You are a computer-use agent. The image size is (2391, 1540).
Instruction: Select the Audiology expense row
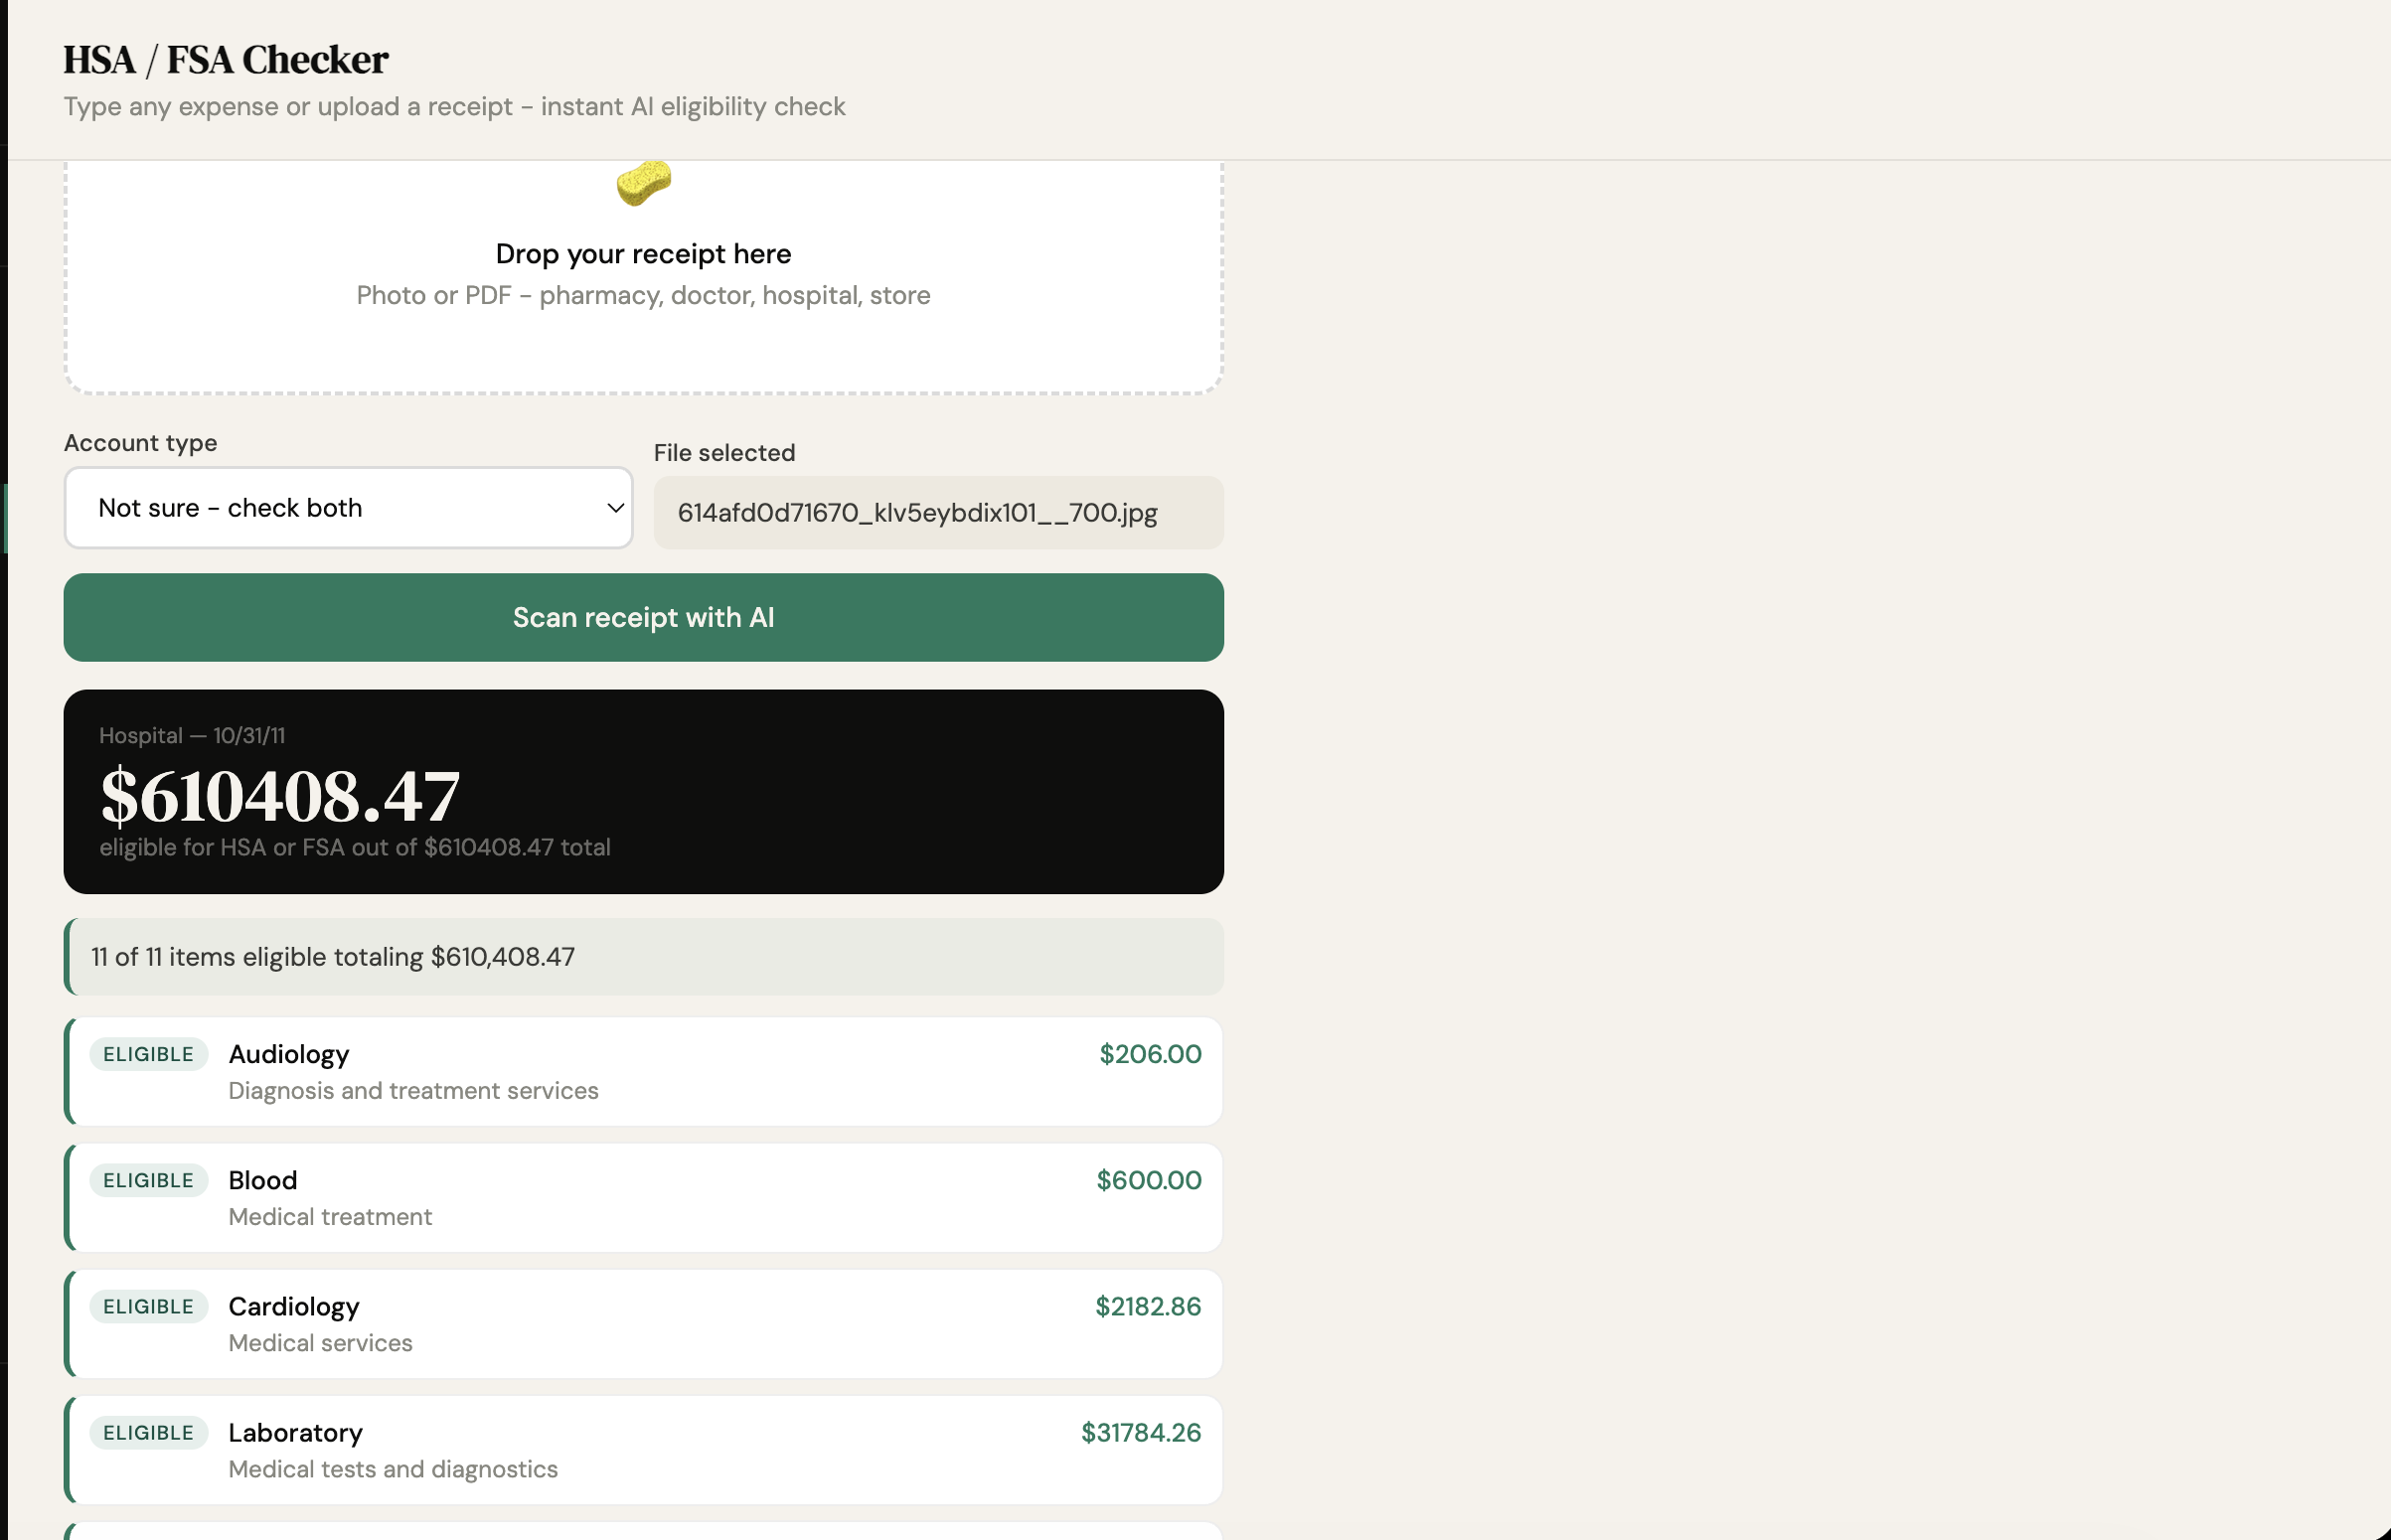click(x=643, y=1070)
